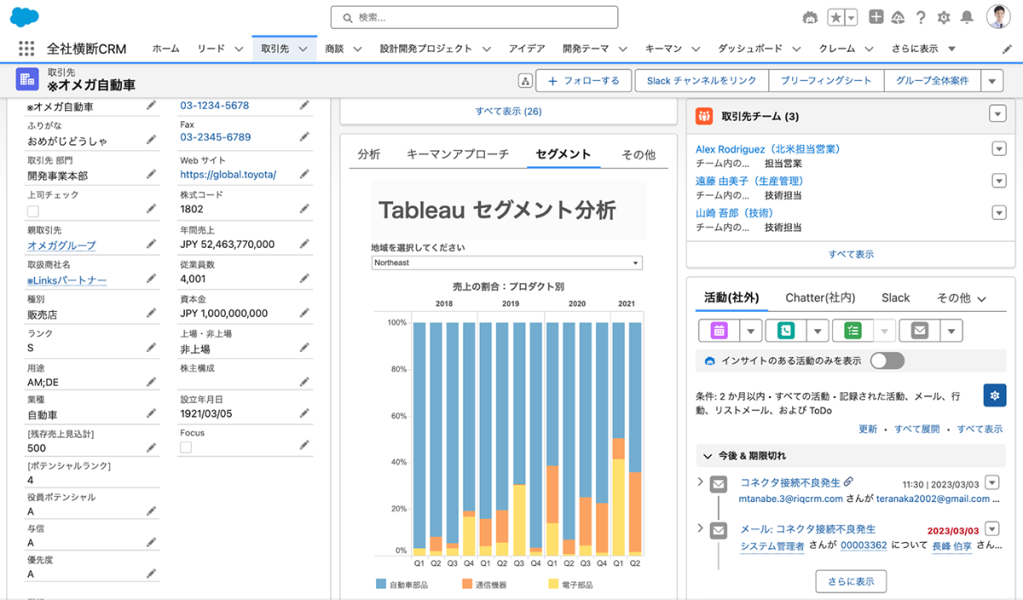
Task: Edit the ふりがな field pencil icon
Action: click(151, 140)
